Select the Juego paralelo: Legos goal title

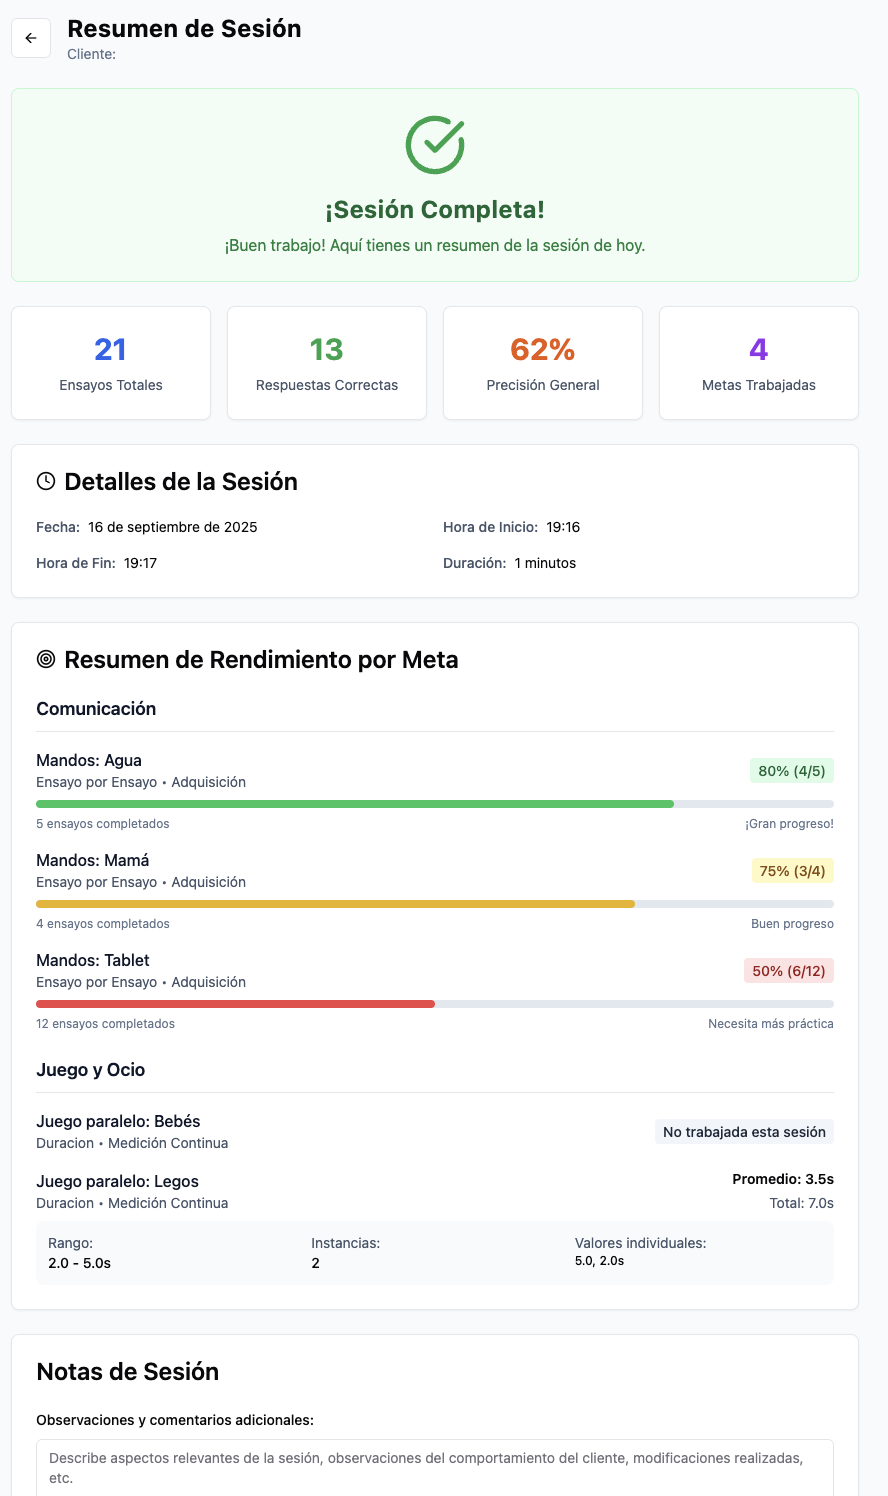(x=118, y=1181)
